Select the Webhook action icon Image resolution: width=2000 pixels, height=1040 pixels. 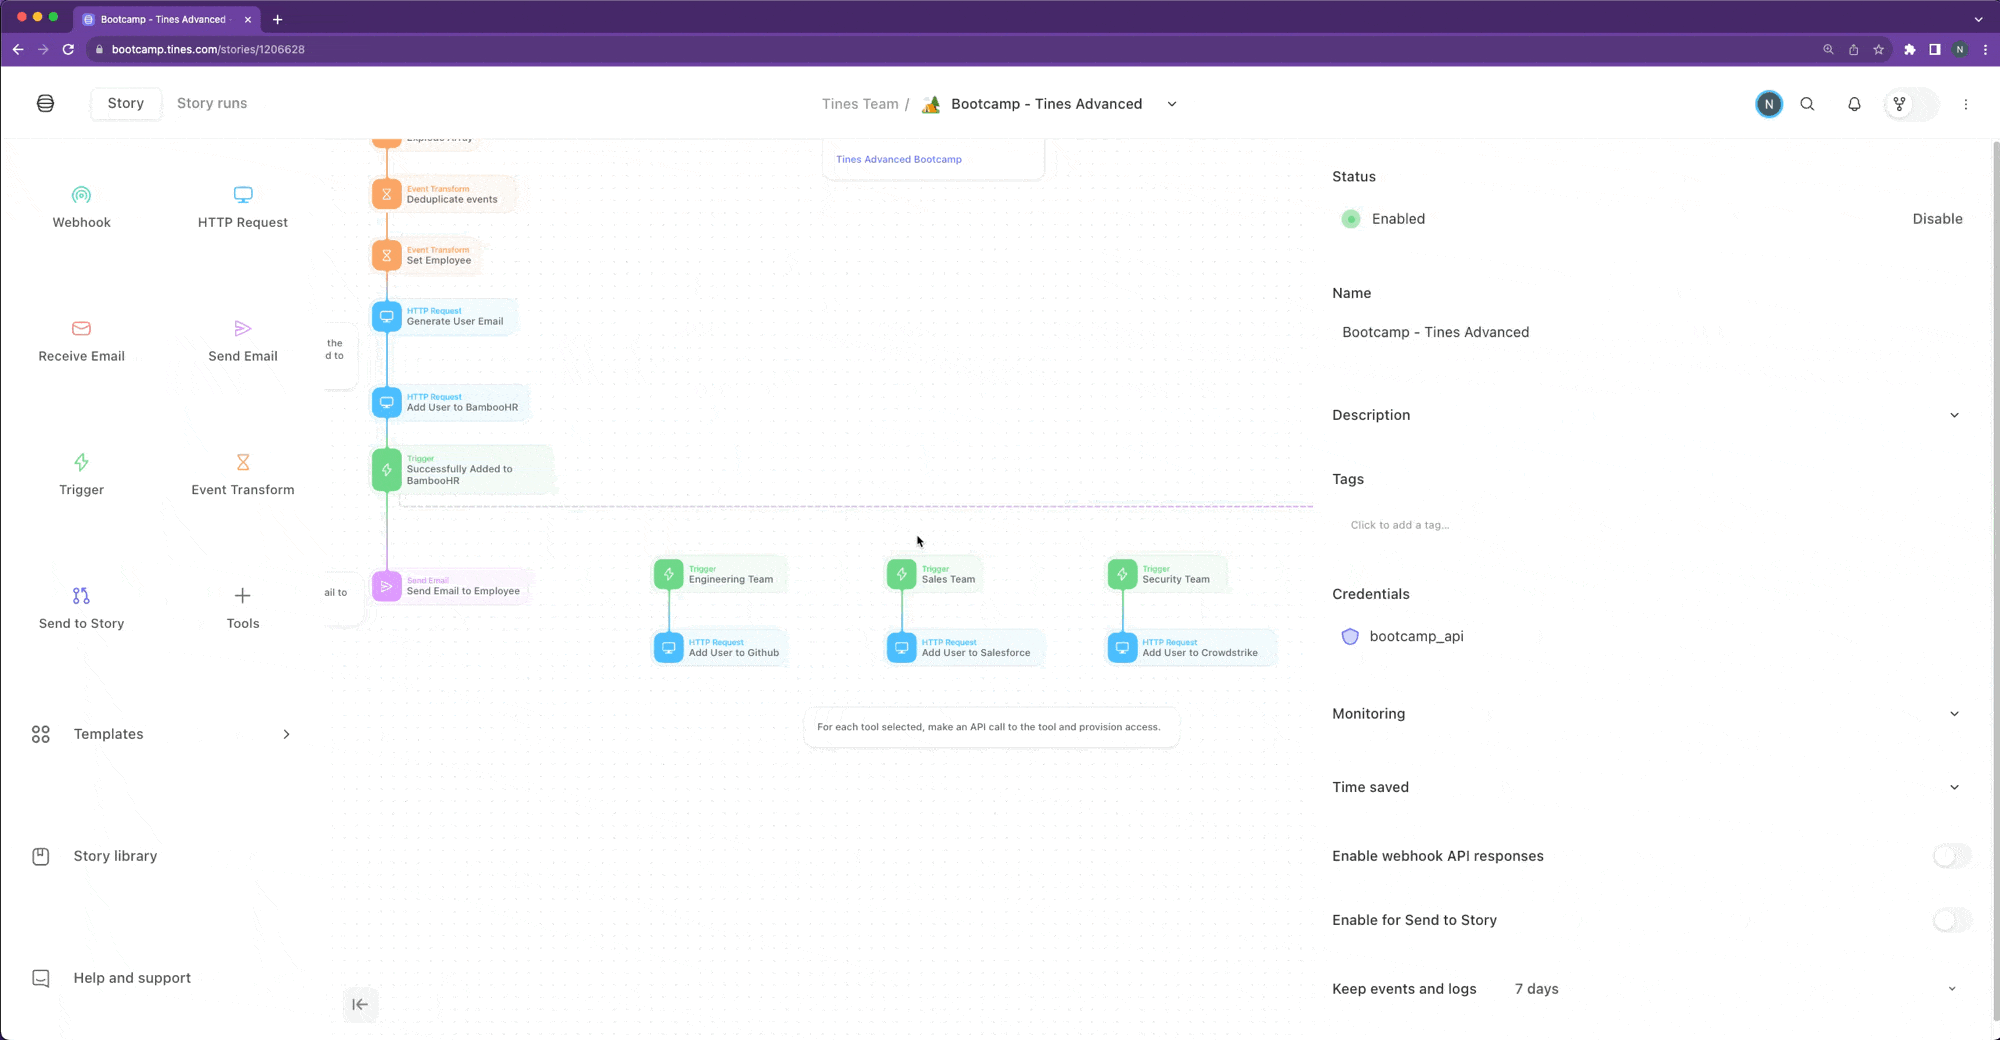81,195
